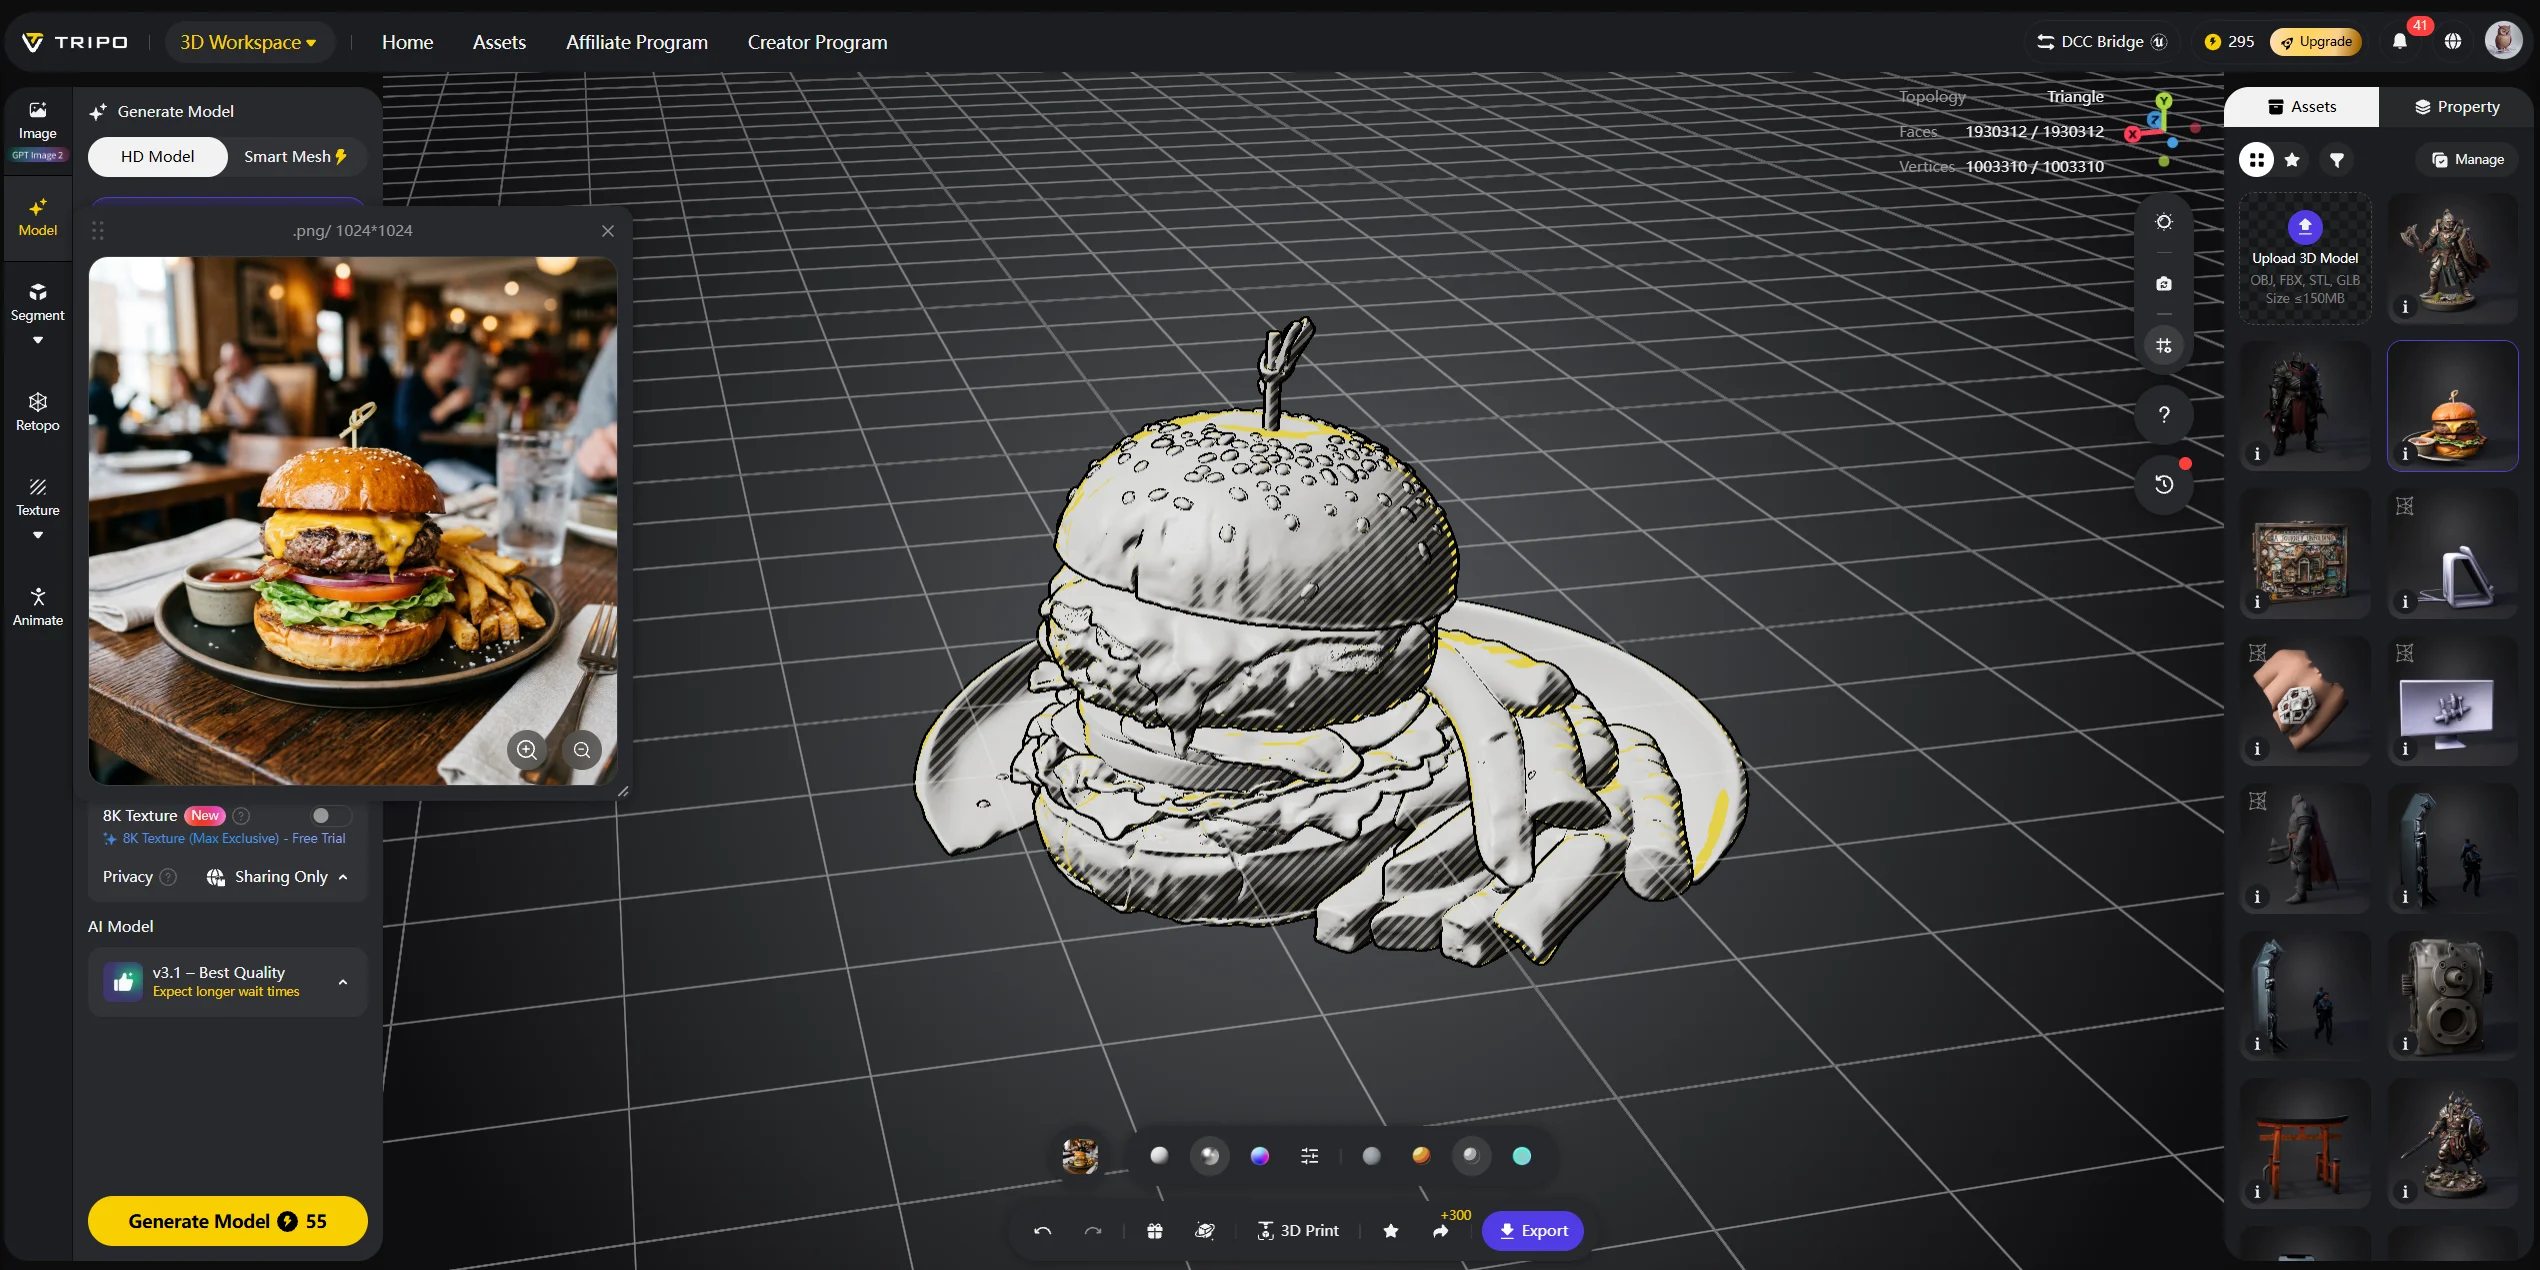Viewport: 2540px width, 1270px height.
Task: Open the Retopo tool
Action: (38, 411)
